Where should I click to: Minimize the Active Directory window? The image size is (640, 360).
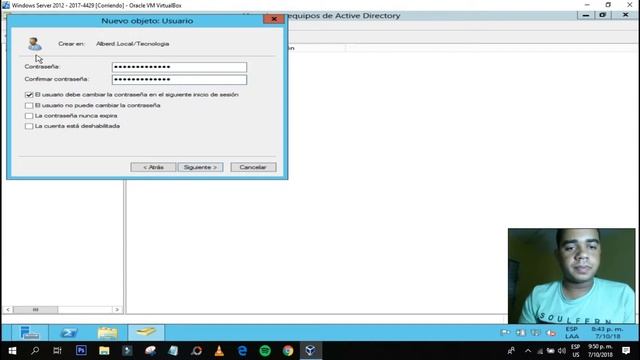point(586,16)
